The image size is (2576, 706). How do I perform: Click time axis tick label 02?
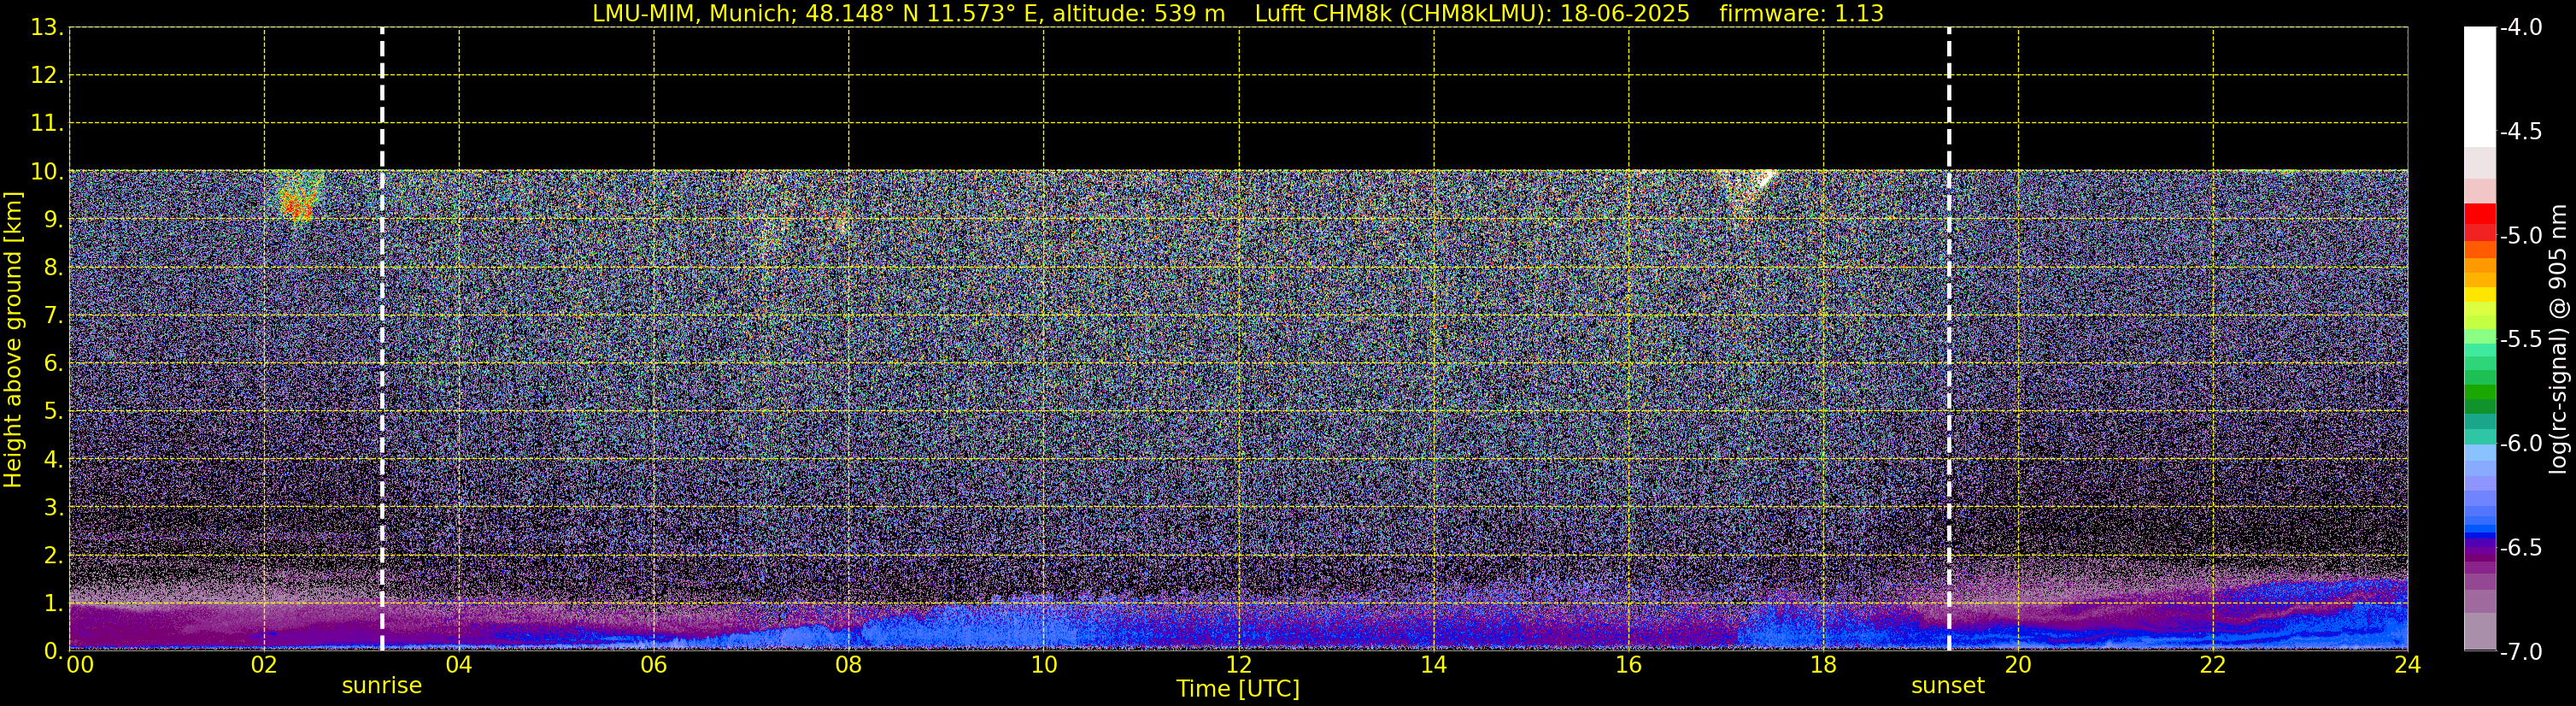pos(264,665)
